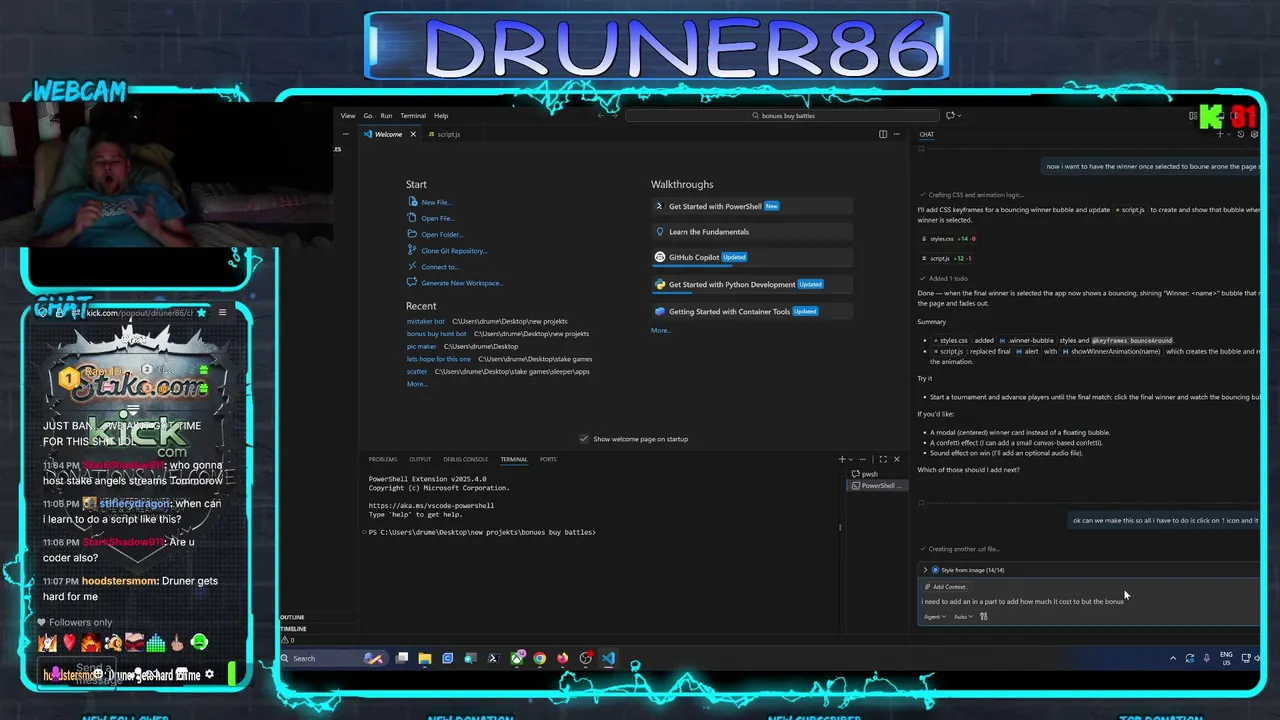Open the Terminal menu
The width and height of the screenshot is (1280, 720).
coord(413,115)
